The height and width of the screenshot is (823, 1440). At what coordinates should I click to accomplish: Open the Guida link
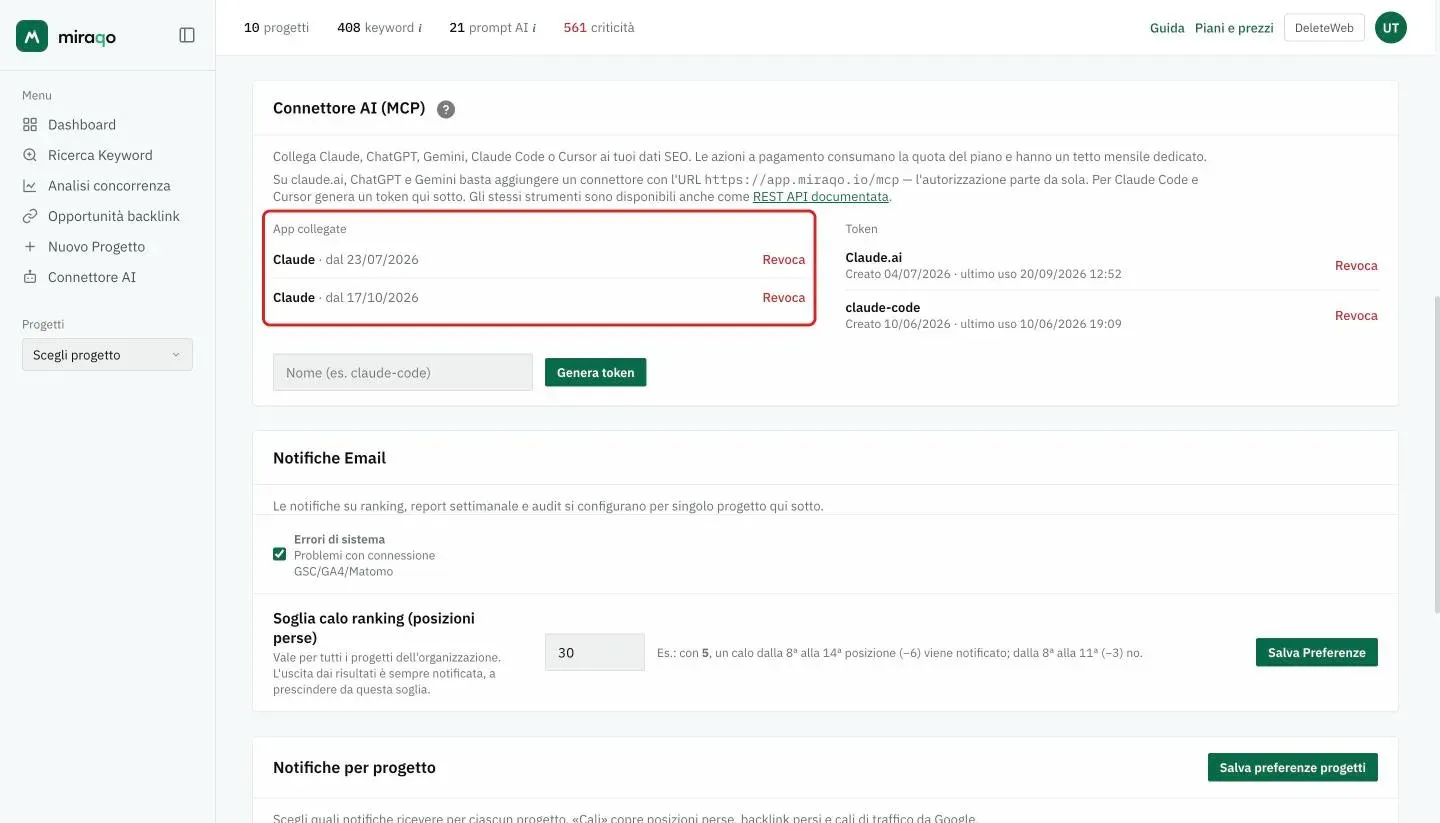click(x=1167, y=28)
